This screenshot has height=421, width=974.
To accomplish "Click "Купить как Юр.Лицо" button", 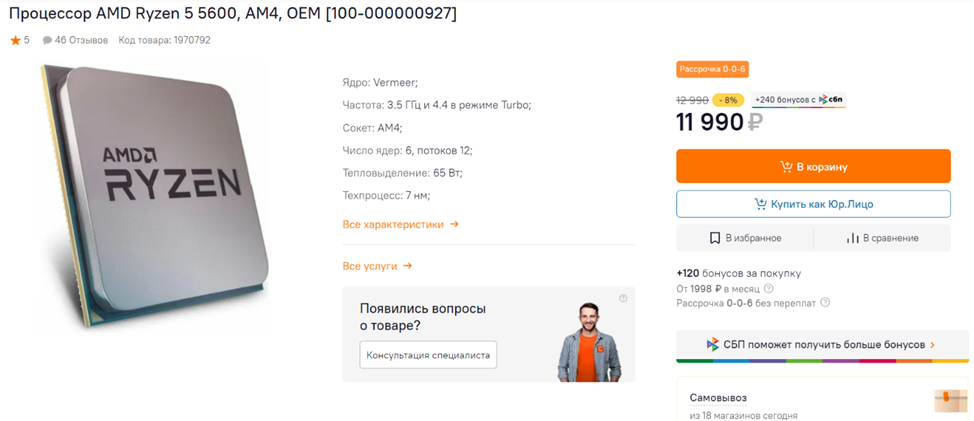I will tap(813, 204).
